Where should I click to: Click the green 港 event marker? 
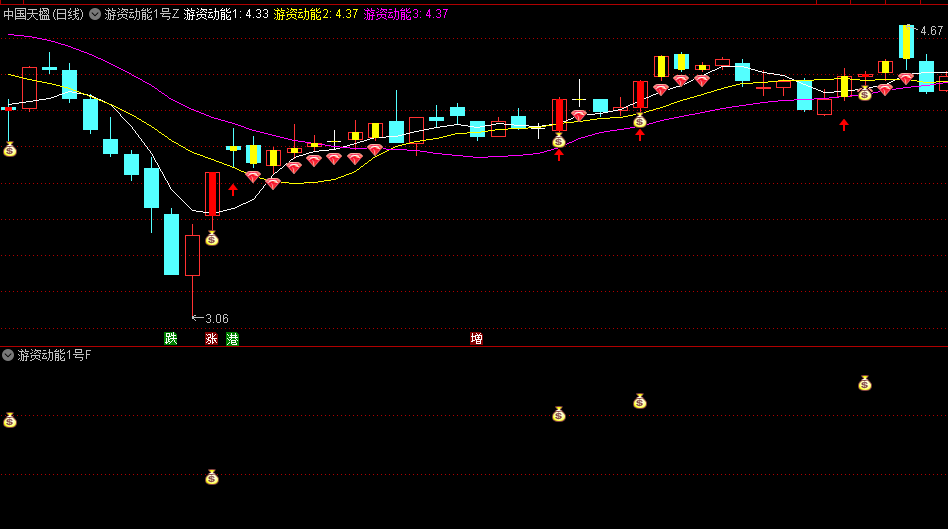(232, 339)
